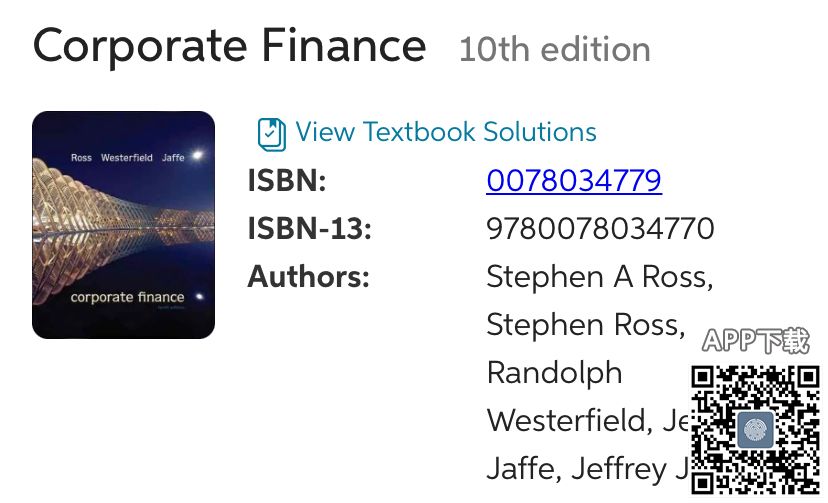The width and height of the screenshot is (828, 503).
Task: Click the author names printed on the cover
Action: click(x=127, y=159)
